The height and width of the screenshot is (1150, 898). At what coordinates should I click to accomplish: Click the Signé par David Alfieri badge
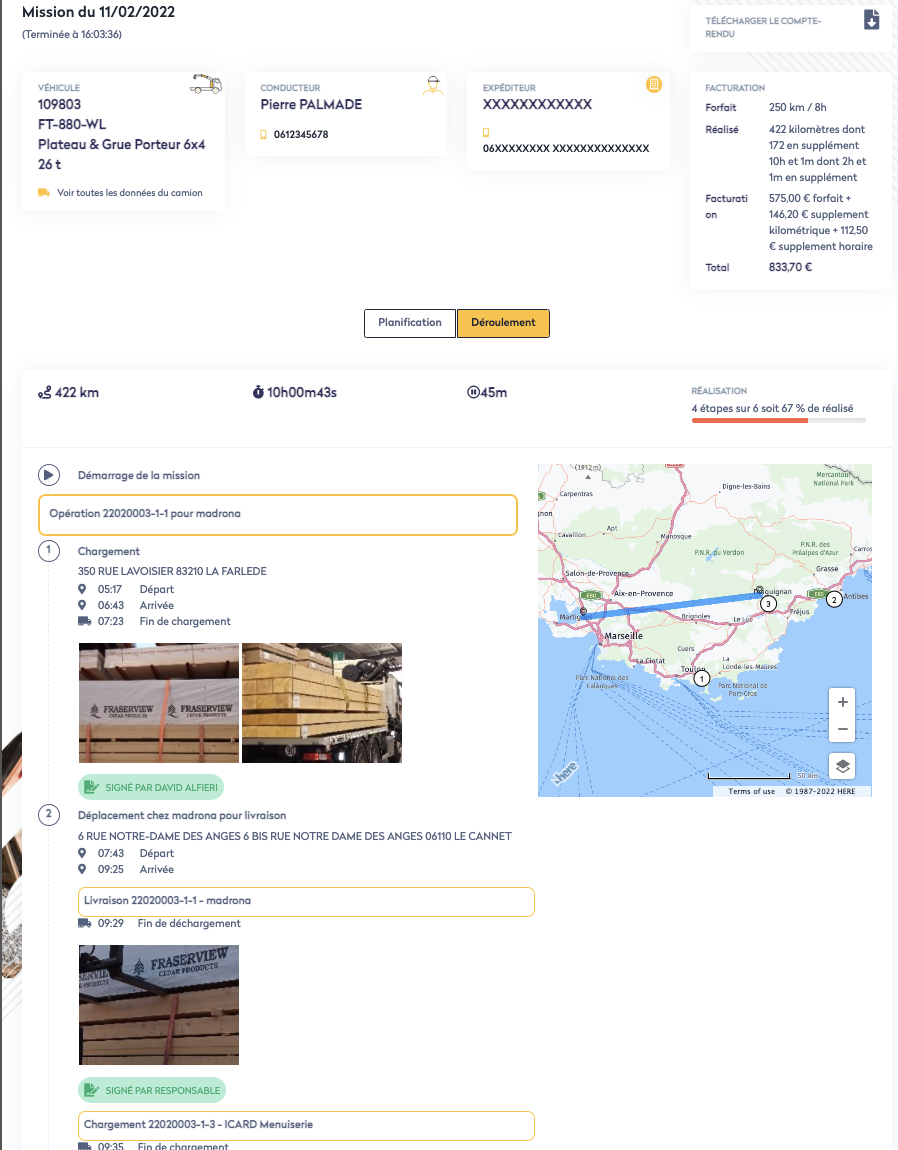coord(151,787)
